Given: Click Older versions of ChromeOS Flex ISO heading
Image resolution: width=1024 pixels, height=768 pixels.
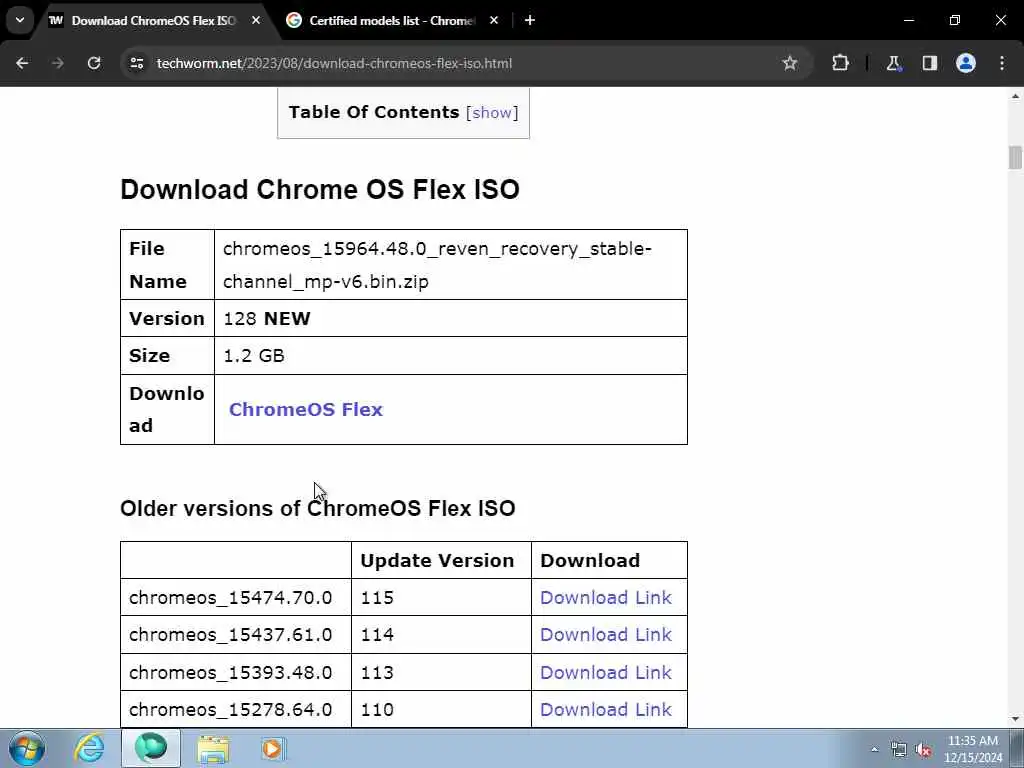Looking at the screenshot, I should pyautogui.click(x=317, y=508).
